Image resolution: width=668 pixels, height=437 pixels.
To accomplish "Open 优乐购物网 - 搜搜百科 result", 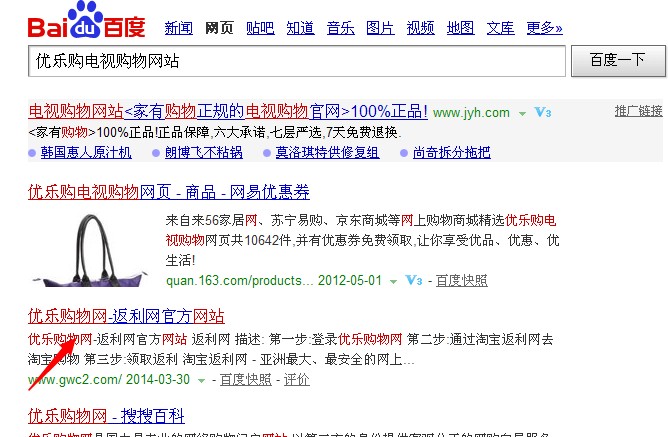I will (x=106, y=416).
